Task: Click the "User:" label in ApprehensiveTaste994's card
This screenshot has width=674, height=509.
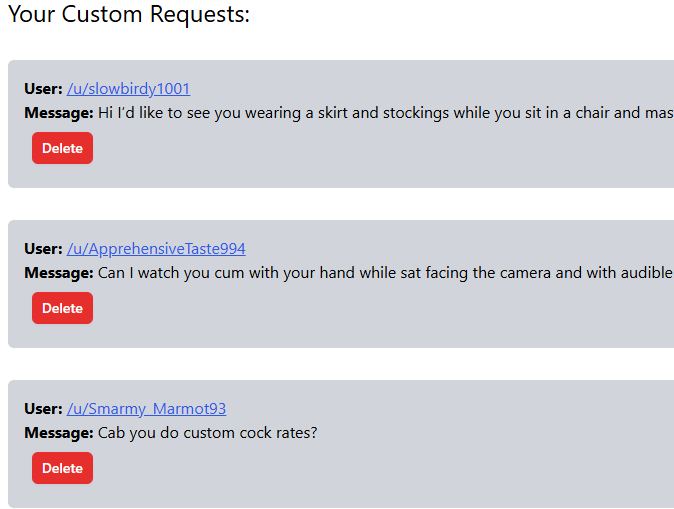Action: coord(43,249)
